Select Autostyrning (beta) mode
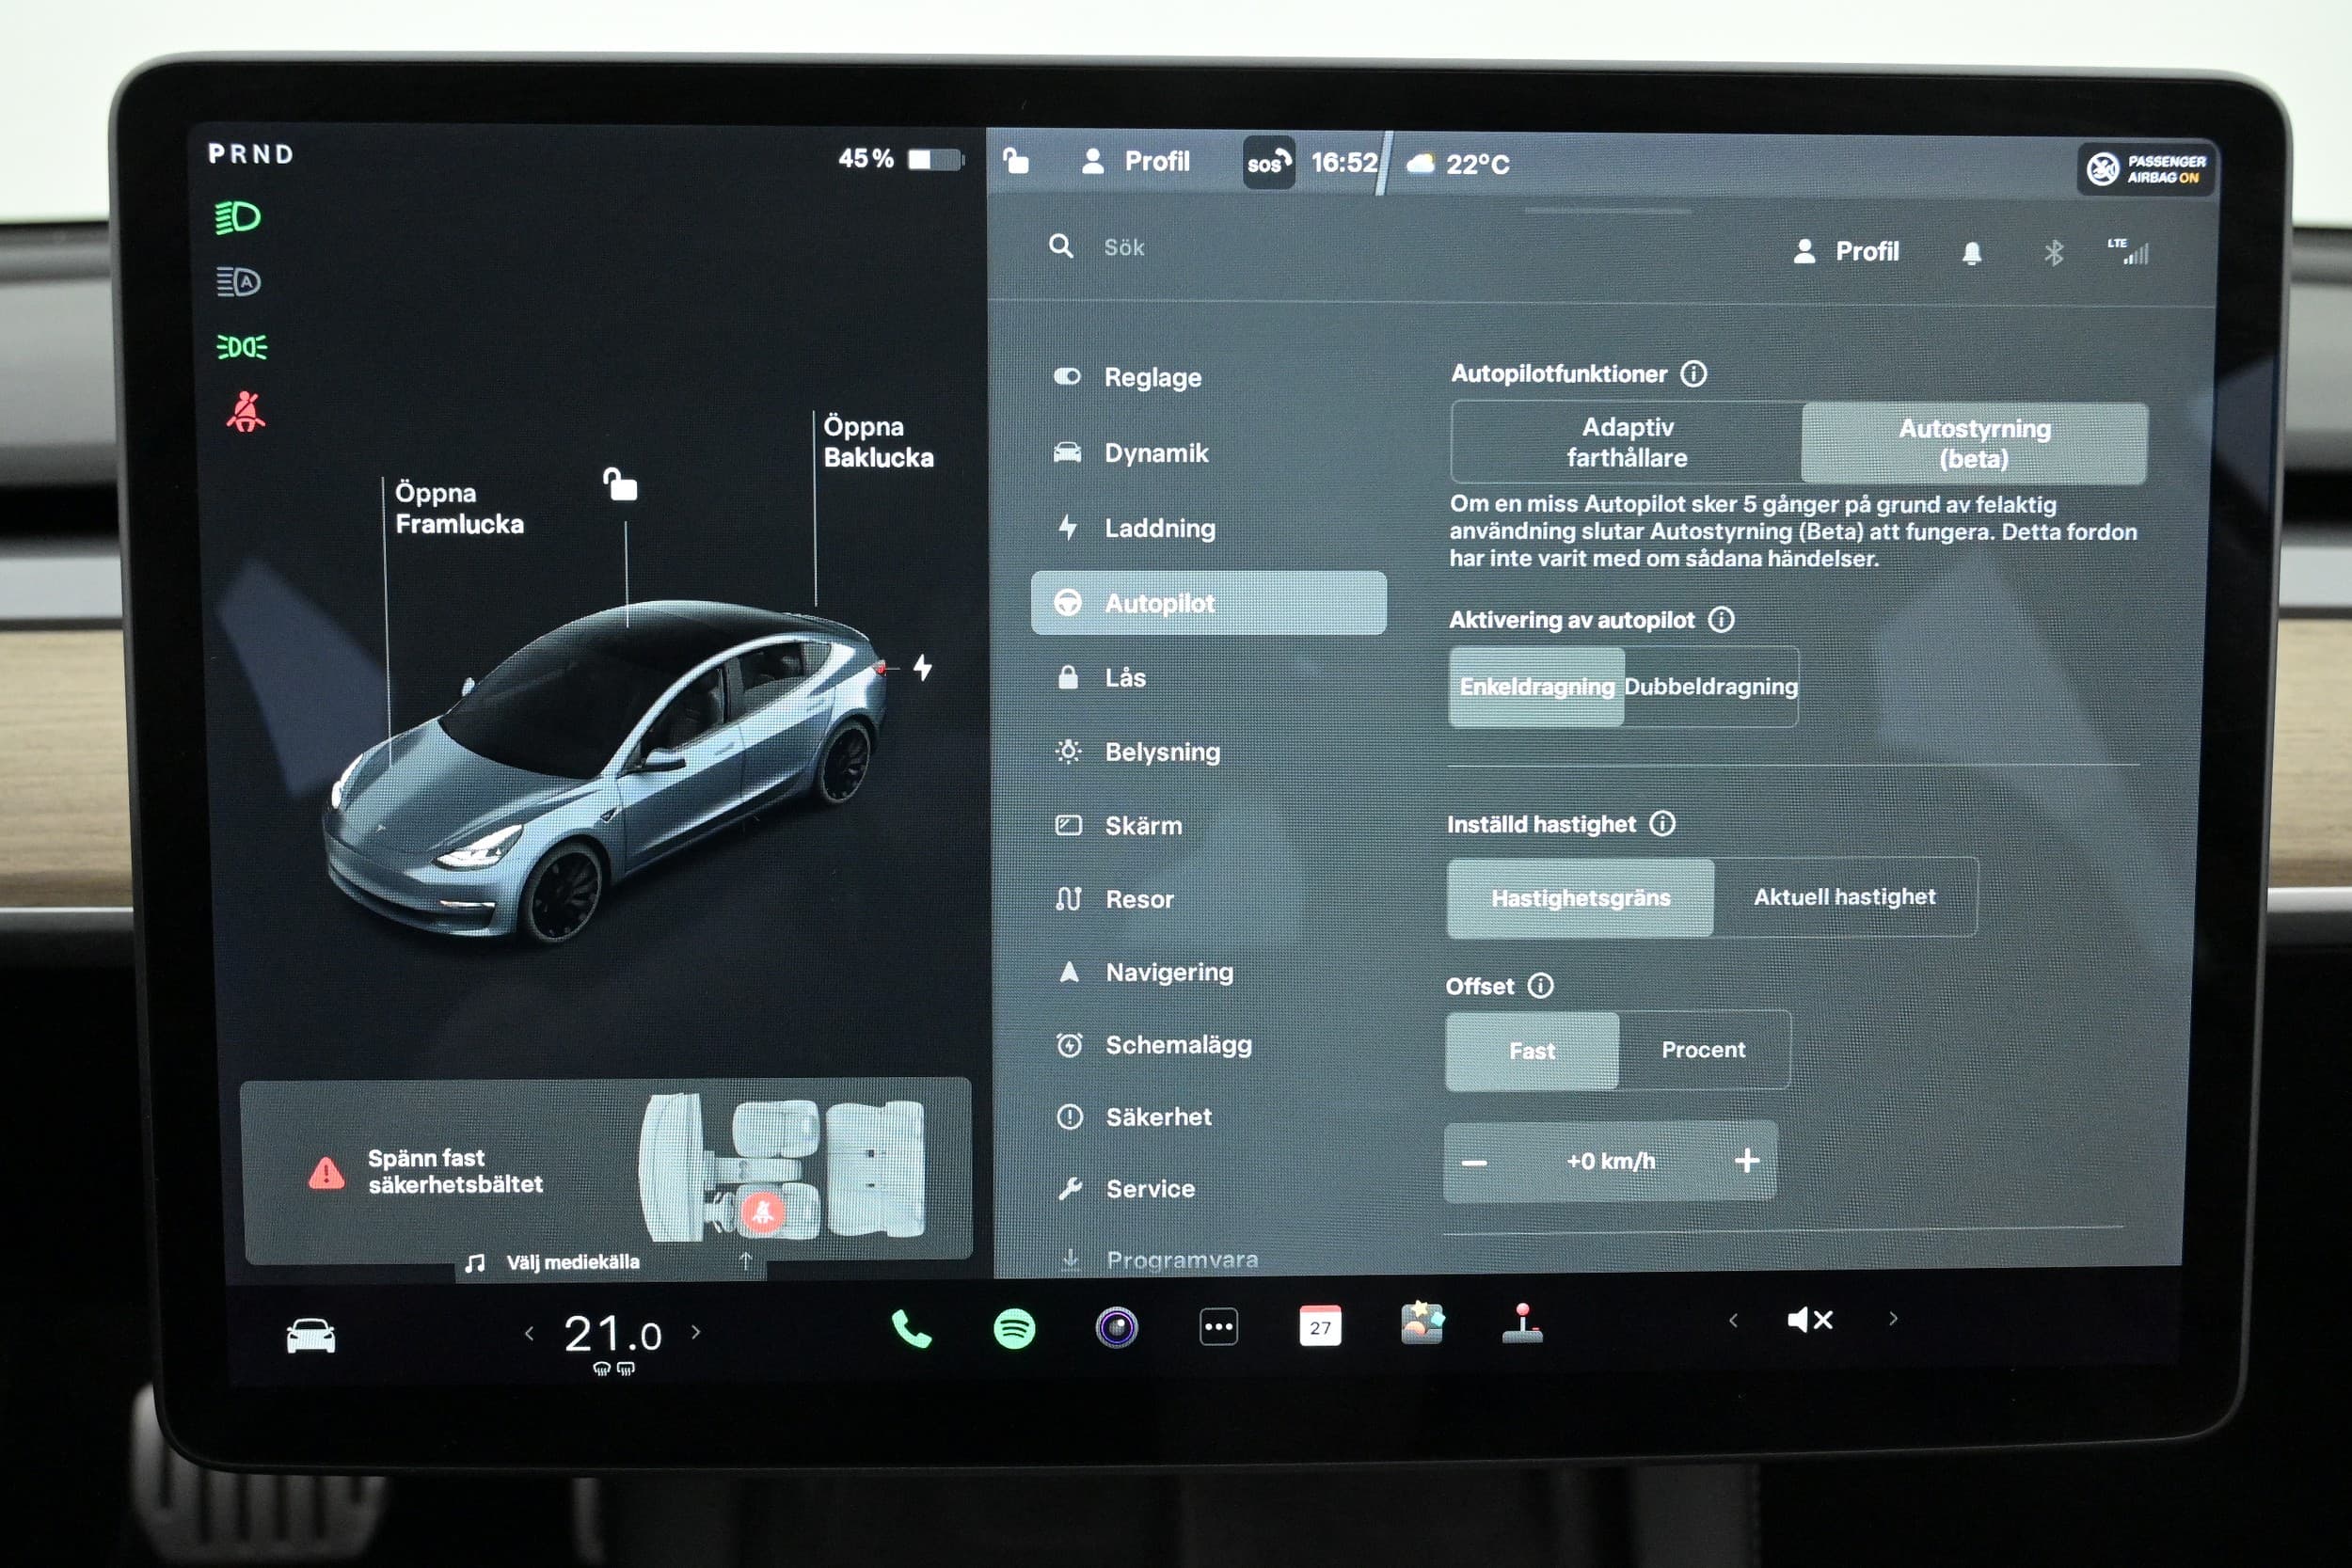The height and width of the screenshot is (1568, 2352). (x=1974, y=443)
